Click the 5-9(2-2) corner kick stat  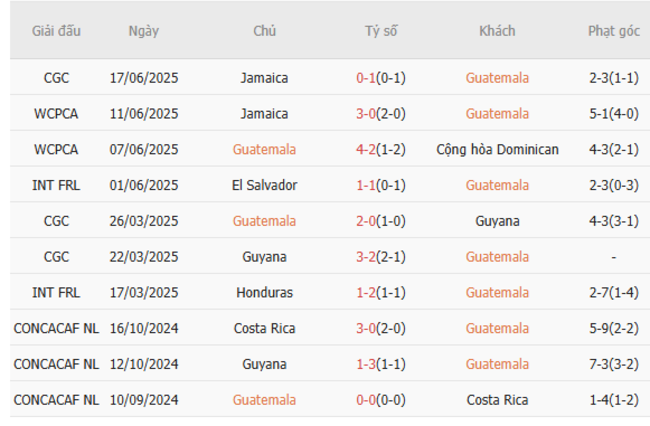[614, 328]
